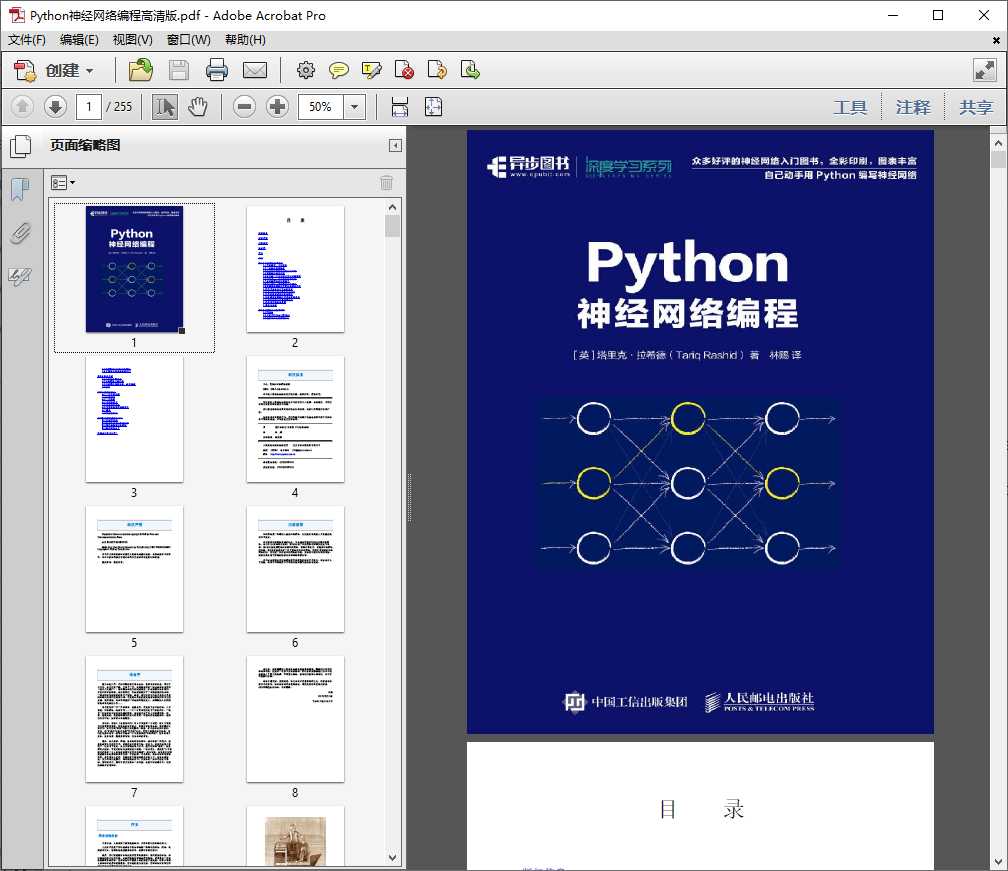
Task: Send the file by email envelope icon
Action: click(x=255, y=70)
